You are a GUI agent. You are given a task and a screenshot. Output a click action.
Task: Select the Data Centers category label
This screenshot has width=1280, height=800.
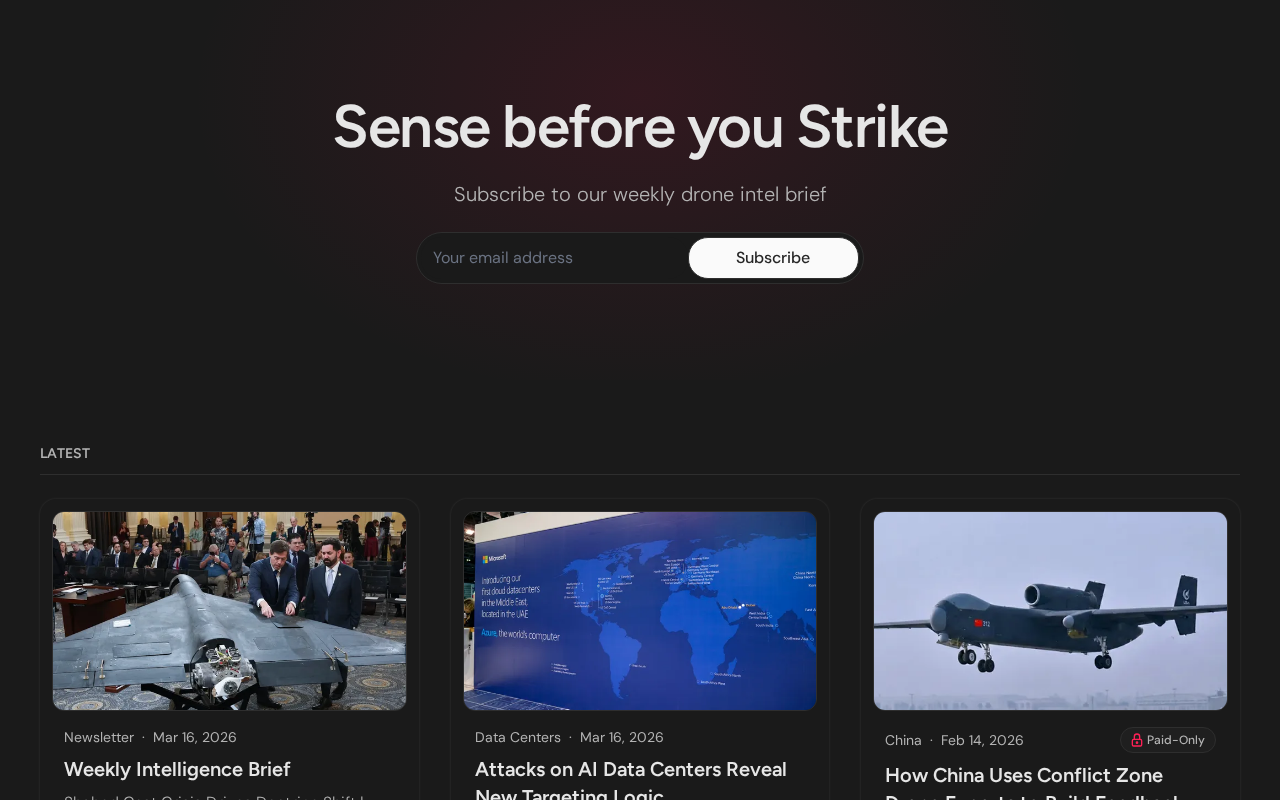click(x=518, y=737)
